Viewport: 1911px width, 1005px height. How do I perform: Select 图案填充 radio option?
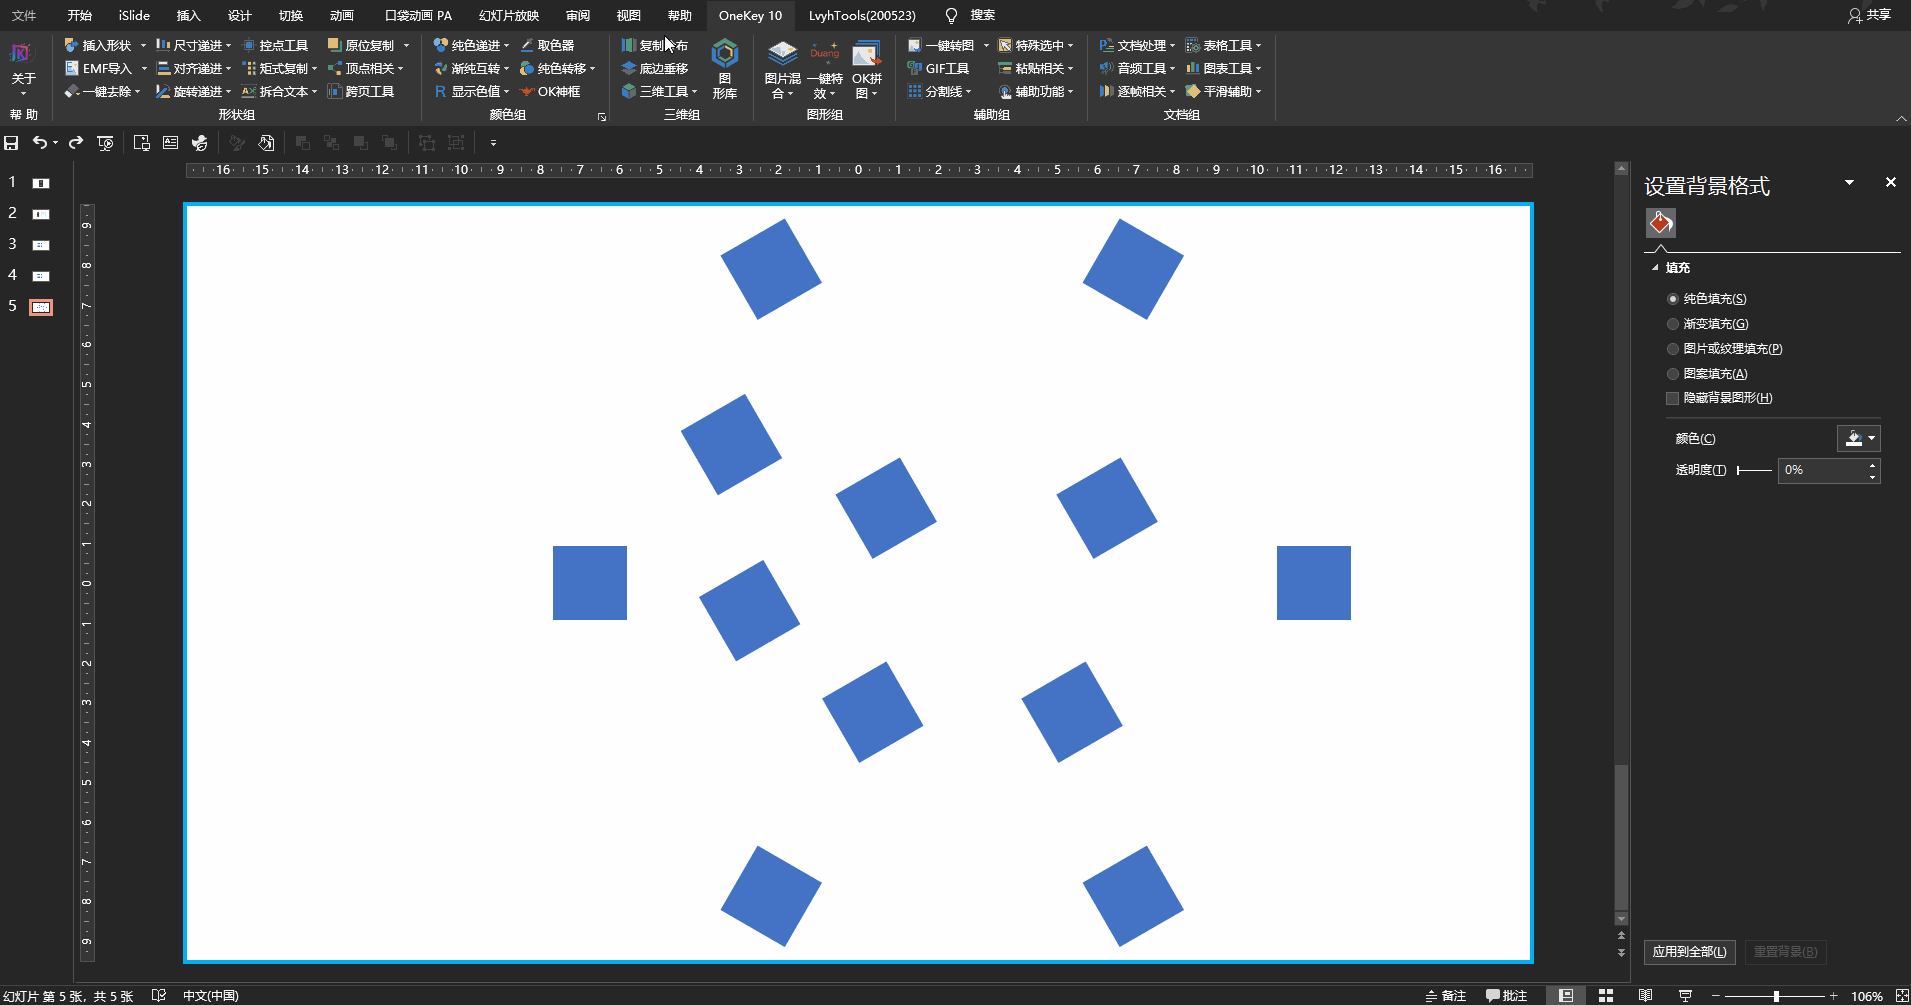coord(1673,374)
